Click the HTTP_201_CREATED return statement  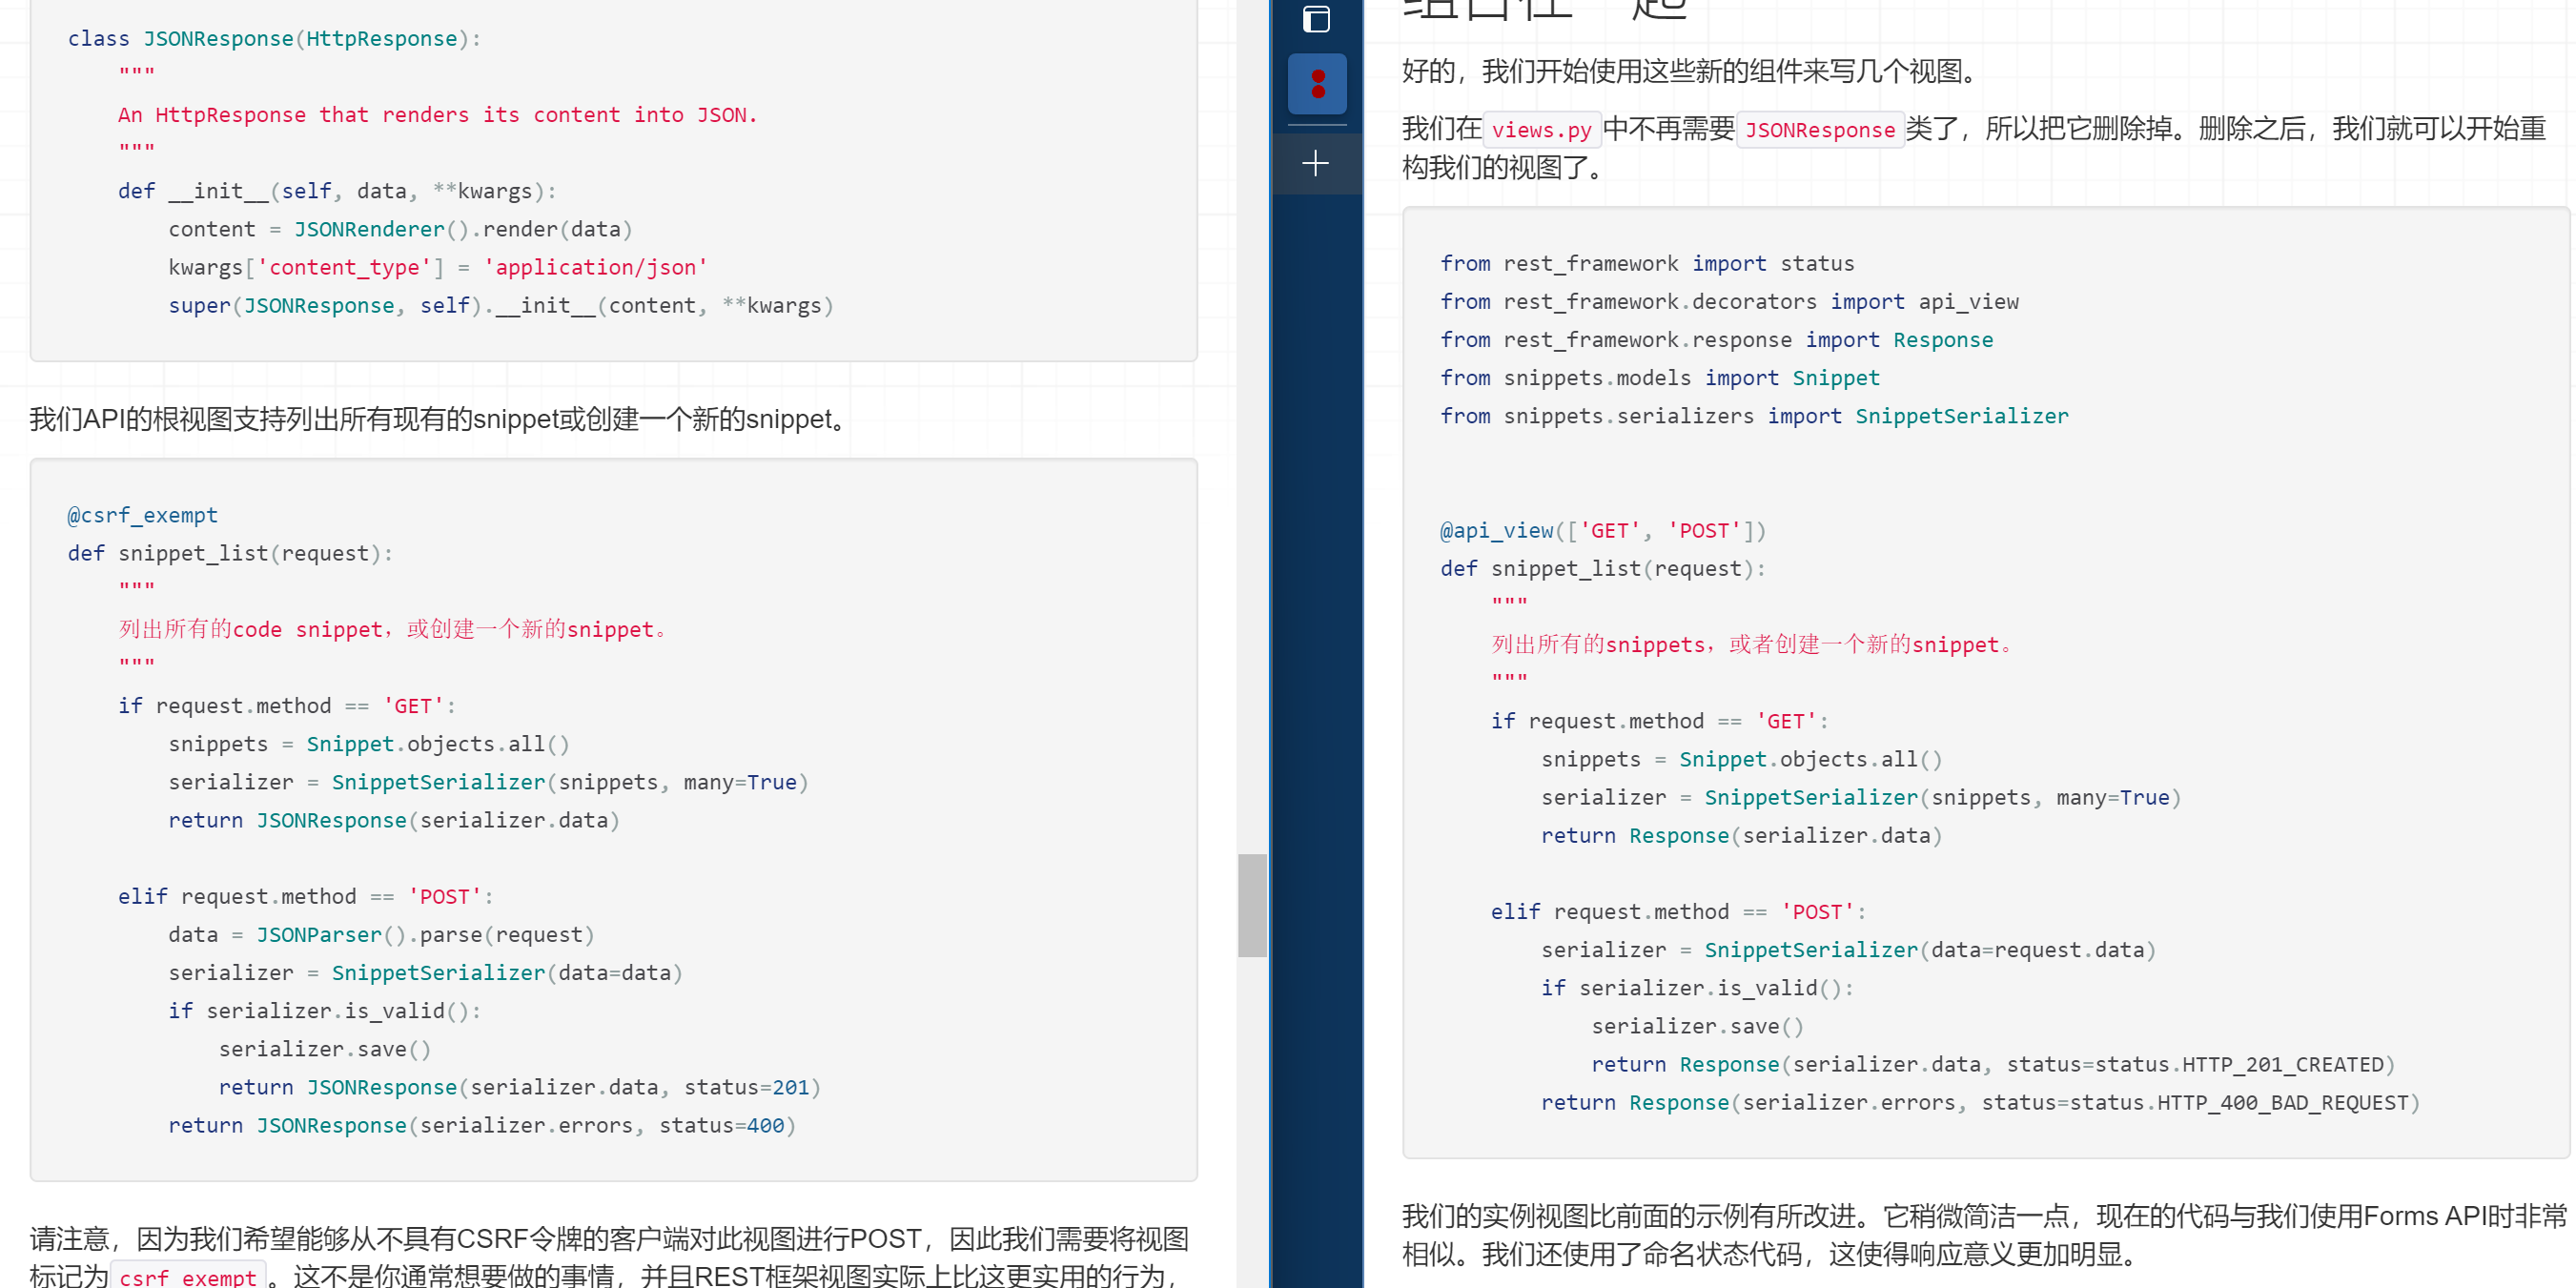(x=1992, y=1065)
